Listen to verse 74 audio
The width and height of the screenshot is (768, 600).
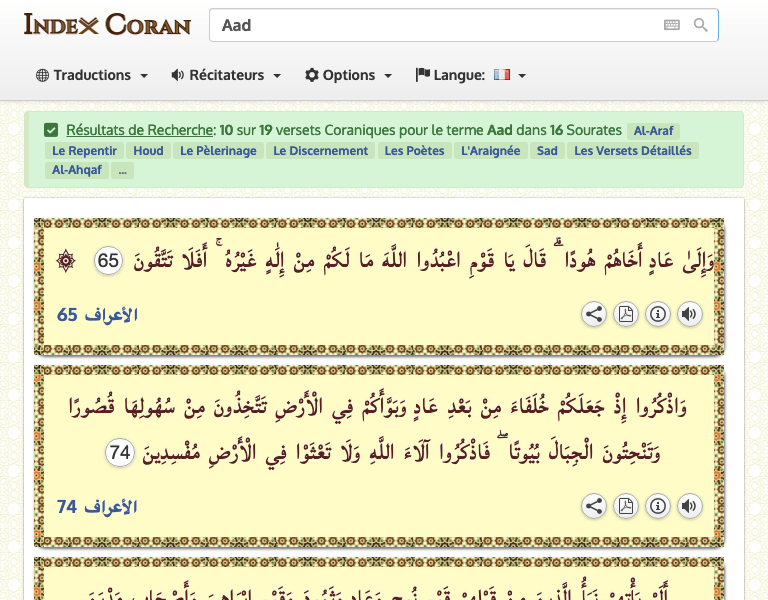(689, 507)
